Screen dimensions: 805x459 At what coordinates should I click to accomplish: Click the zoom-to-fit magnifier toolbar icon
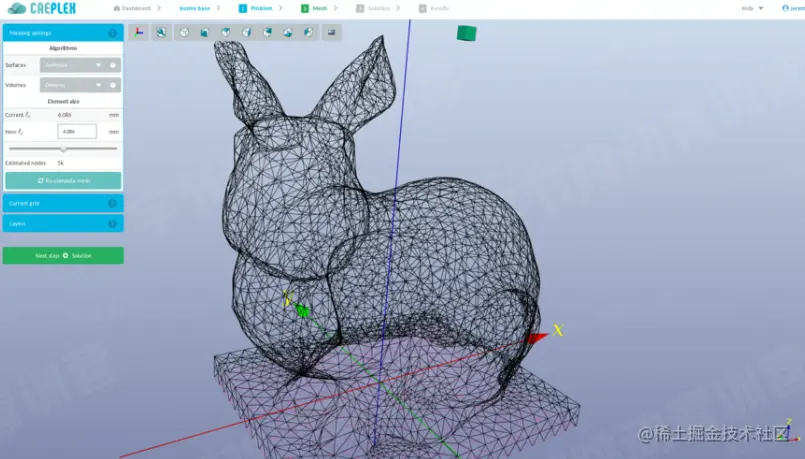[161, 32]
